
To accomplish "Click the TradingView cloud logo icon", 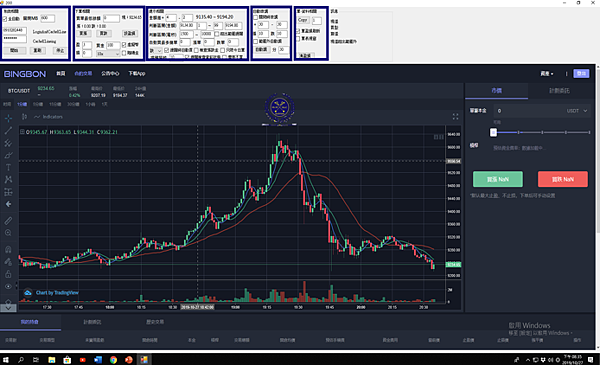I will [x=28, y=293].
